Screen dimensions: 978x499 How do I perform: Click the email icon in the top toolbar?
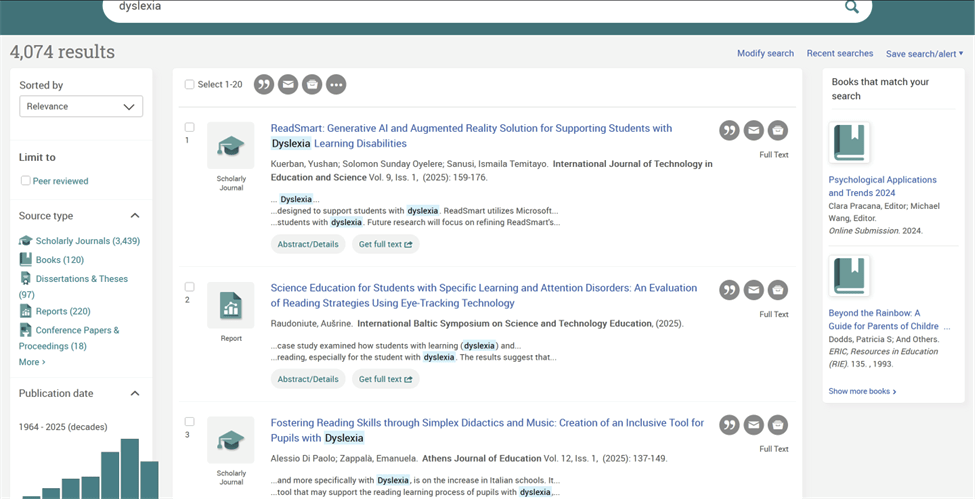tap(288, 85)
